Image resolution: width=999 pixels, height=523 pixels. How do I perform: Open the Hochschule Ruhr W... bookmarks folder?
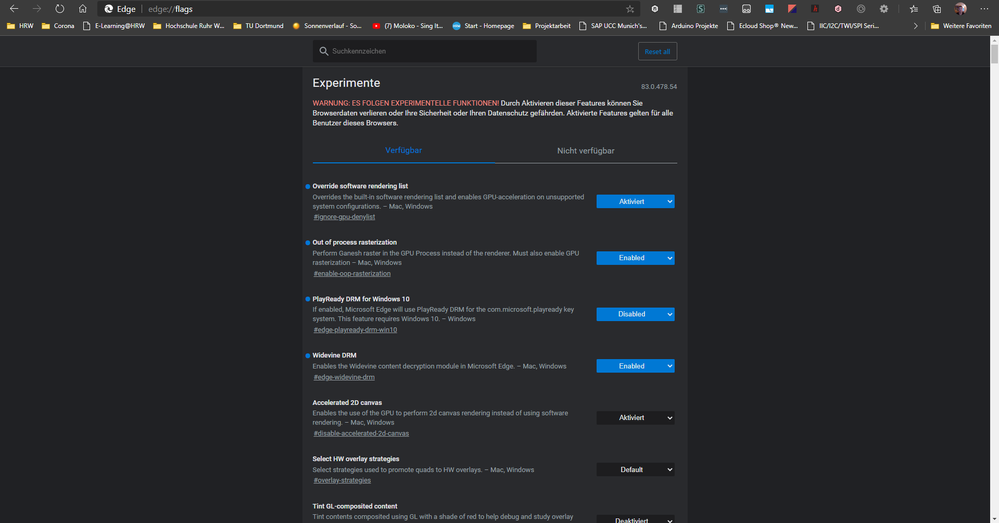[x=189, y=26]
